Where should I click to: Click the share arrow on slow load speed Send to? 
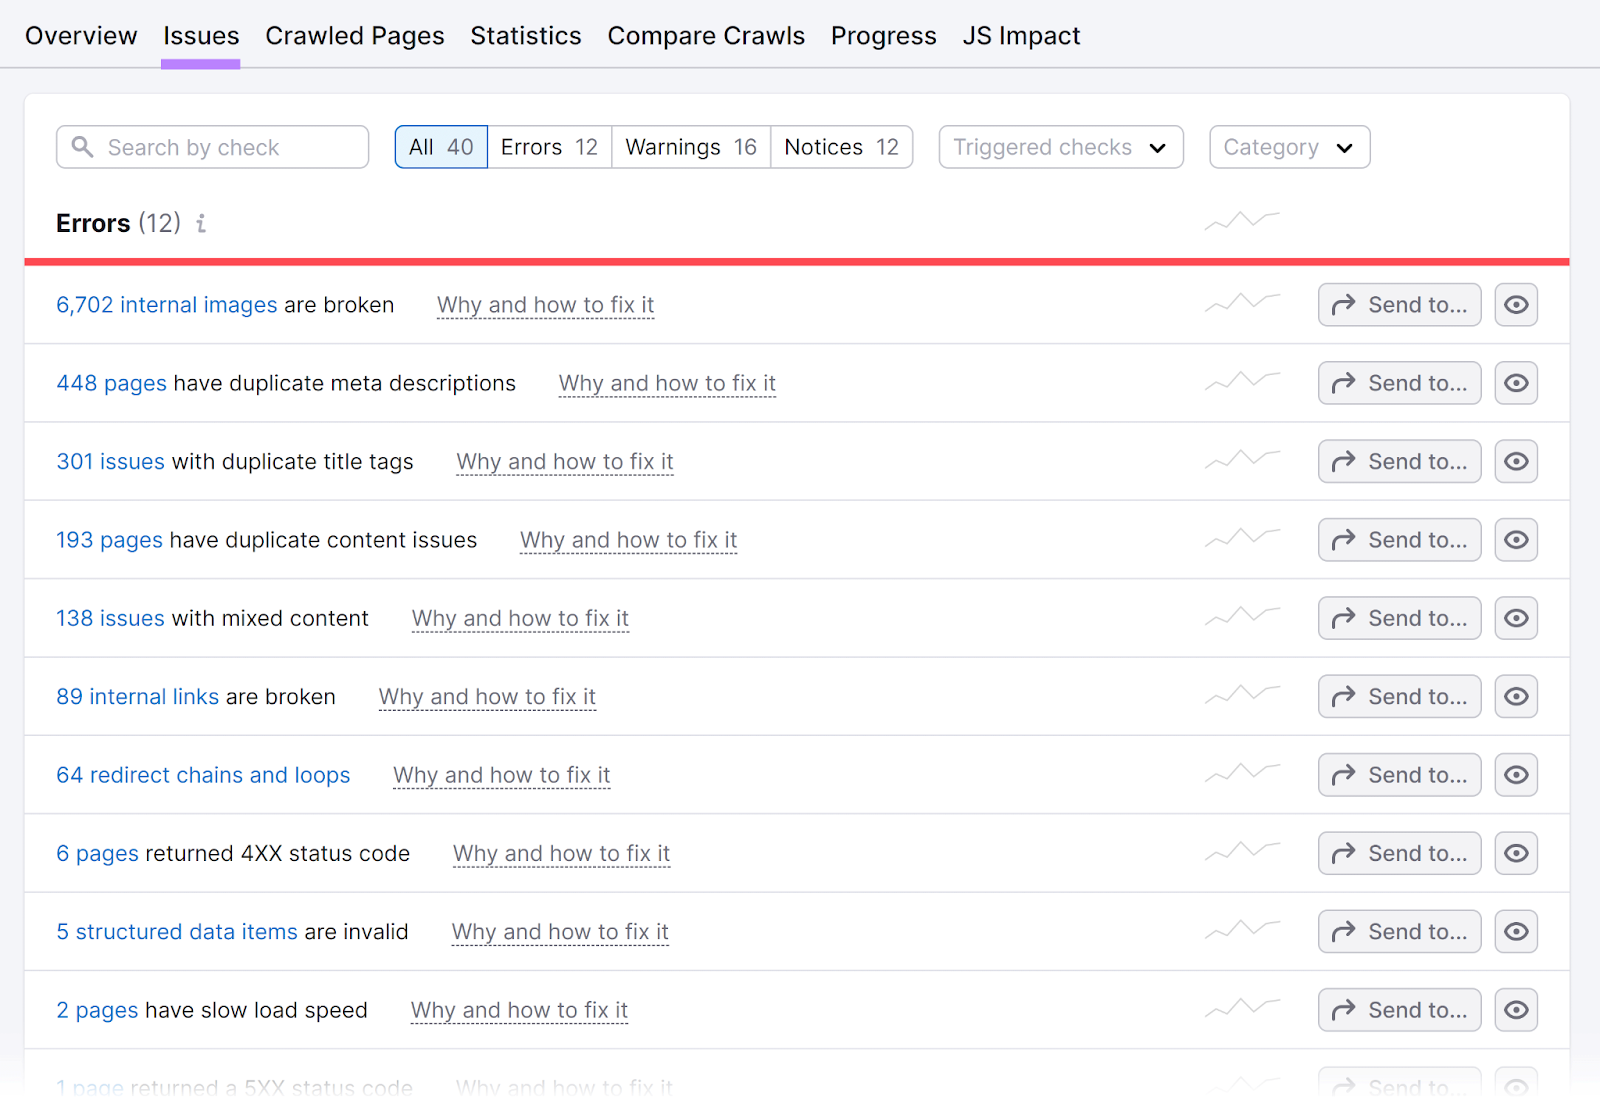coord(1344,1009)
